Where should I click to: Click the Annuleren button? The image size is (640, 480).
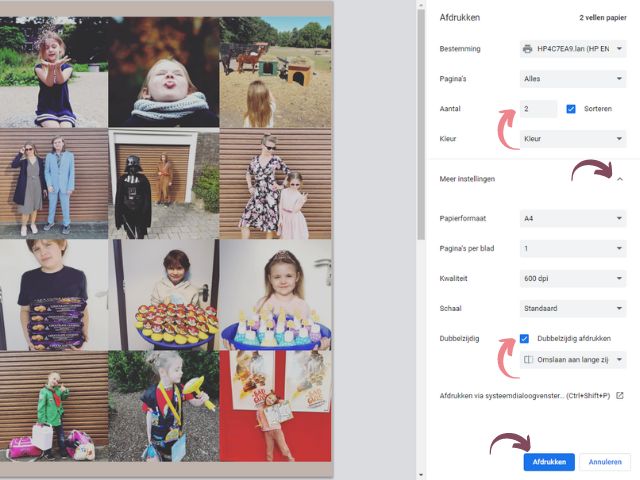coord(605,462)
